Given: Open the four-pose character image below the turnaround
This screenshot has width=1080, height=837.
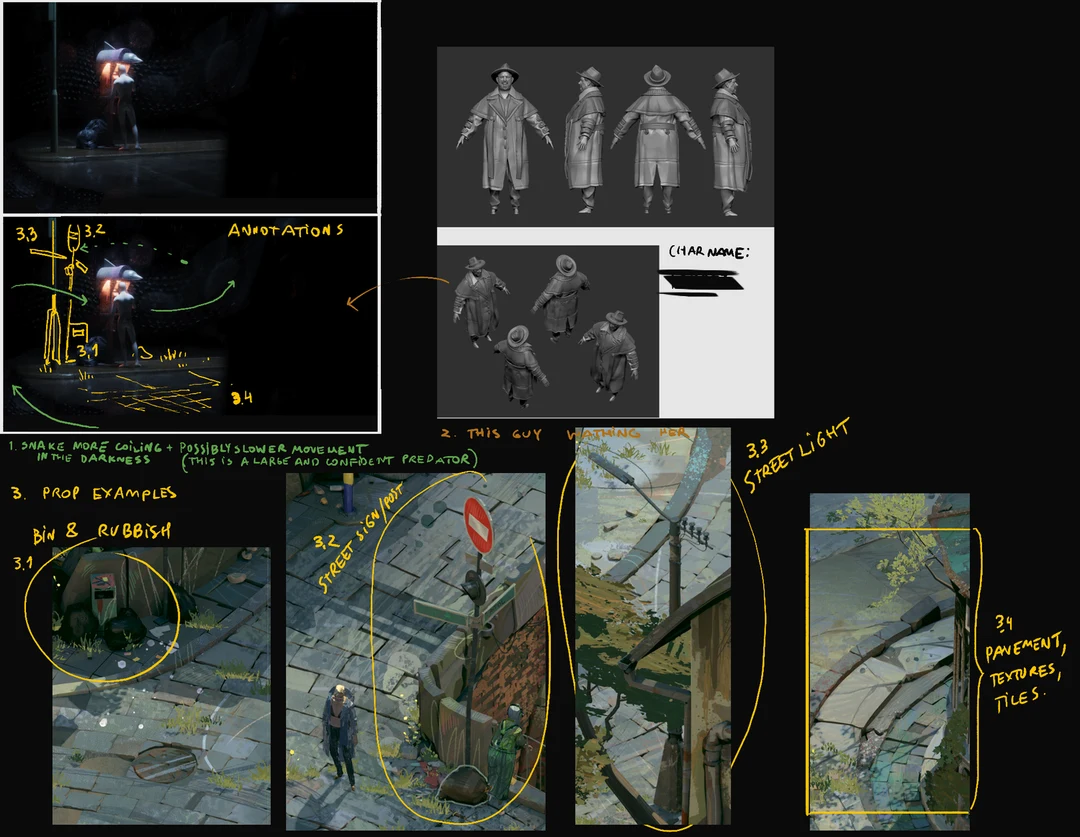Looking at the screenshot, I should (548, 331).
